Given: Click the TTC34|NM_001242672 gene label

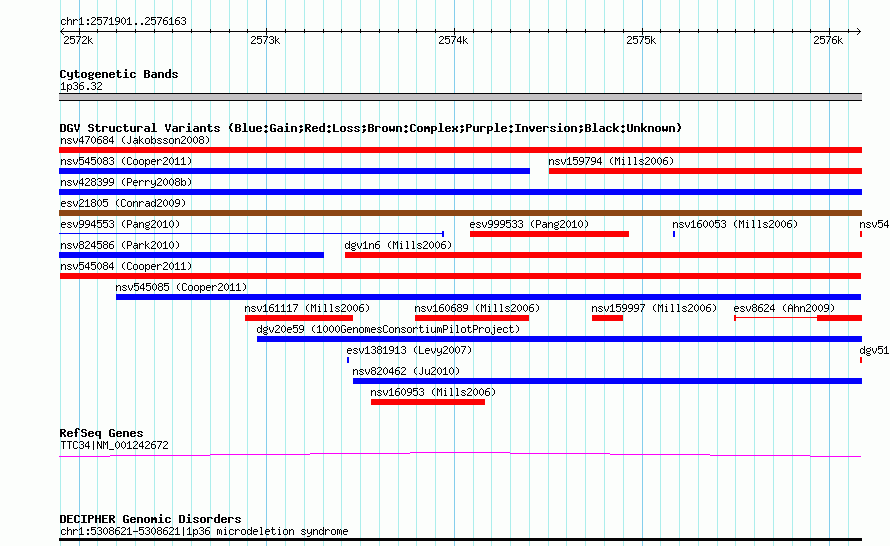Looking at the screenshot, I should click(114, 446).
